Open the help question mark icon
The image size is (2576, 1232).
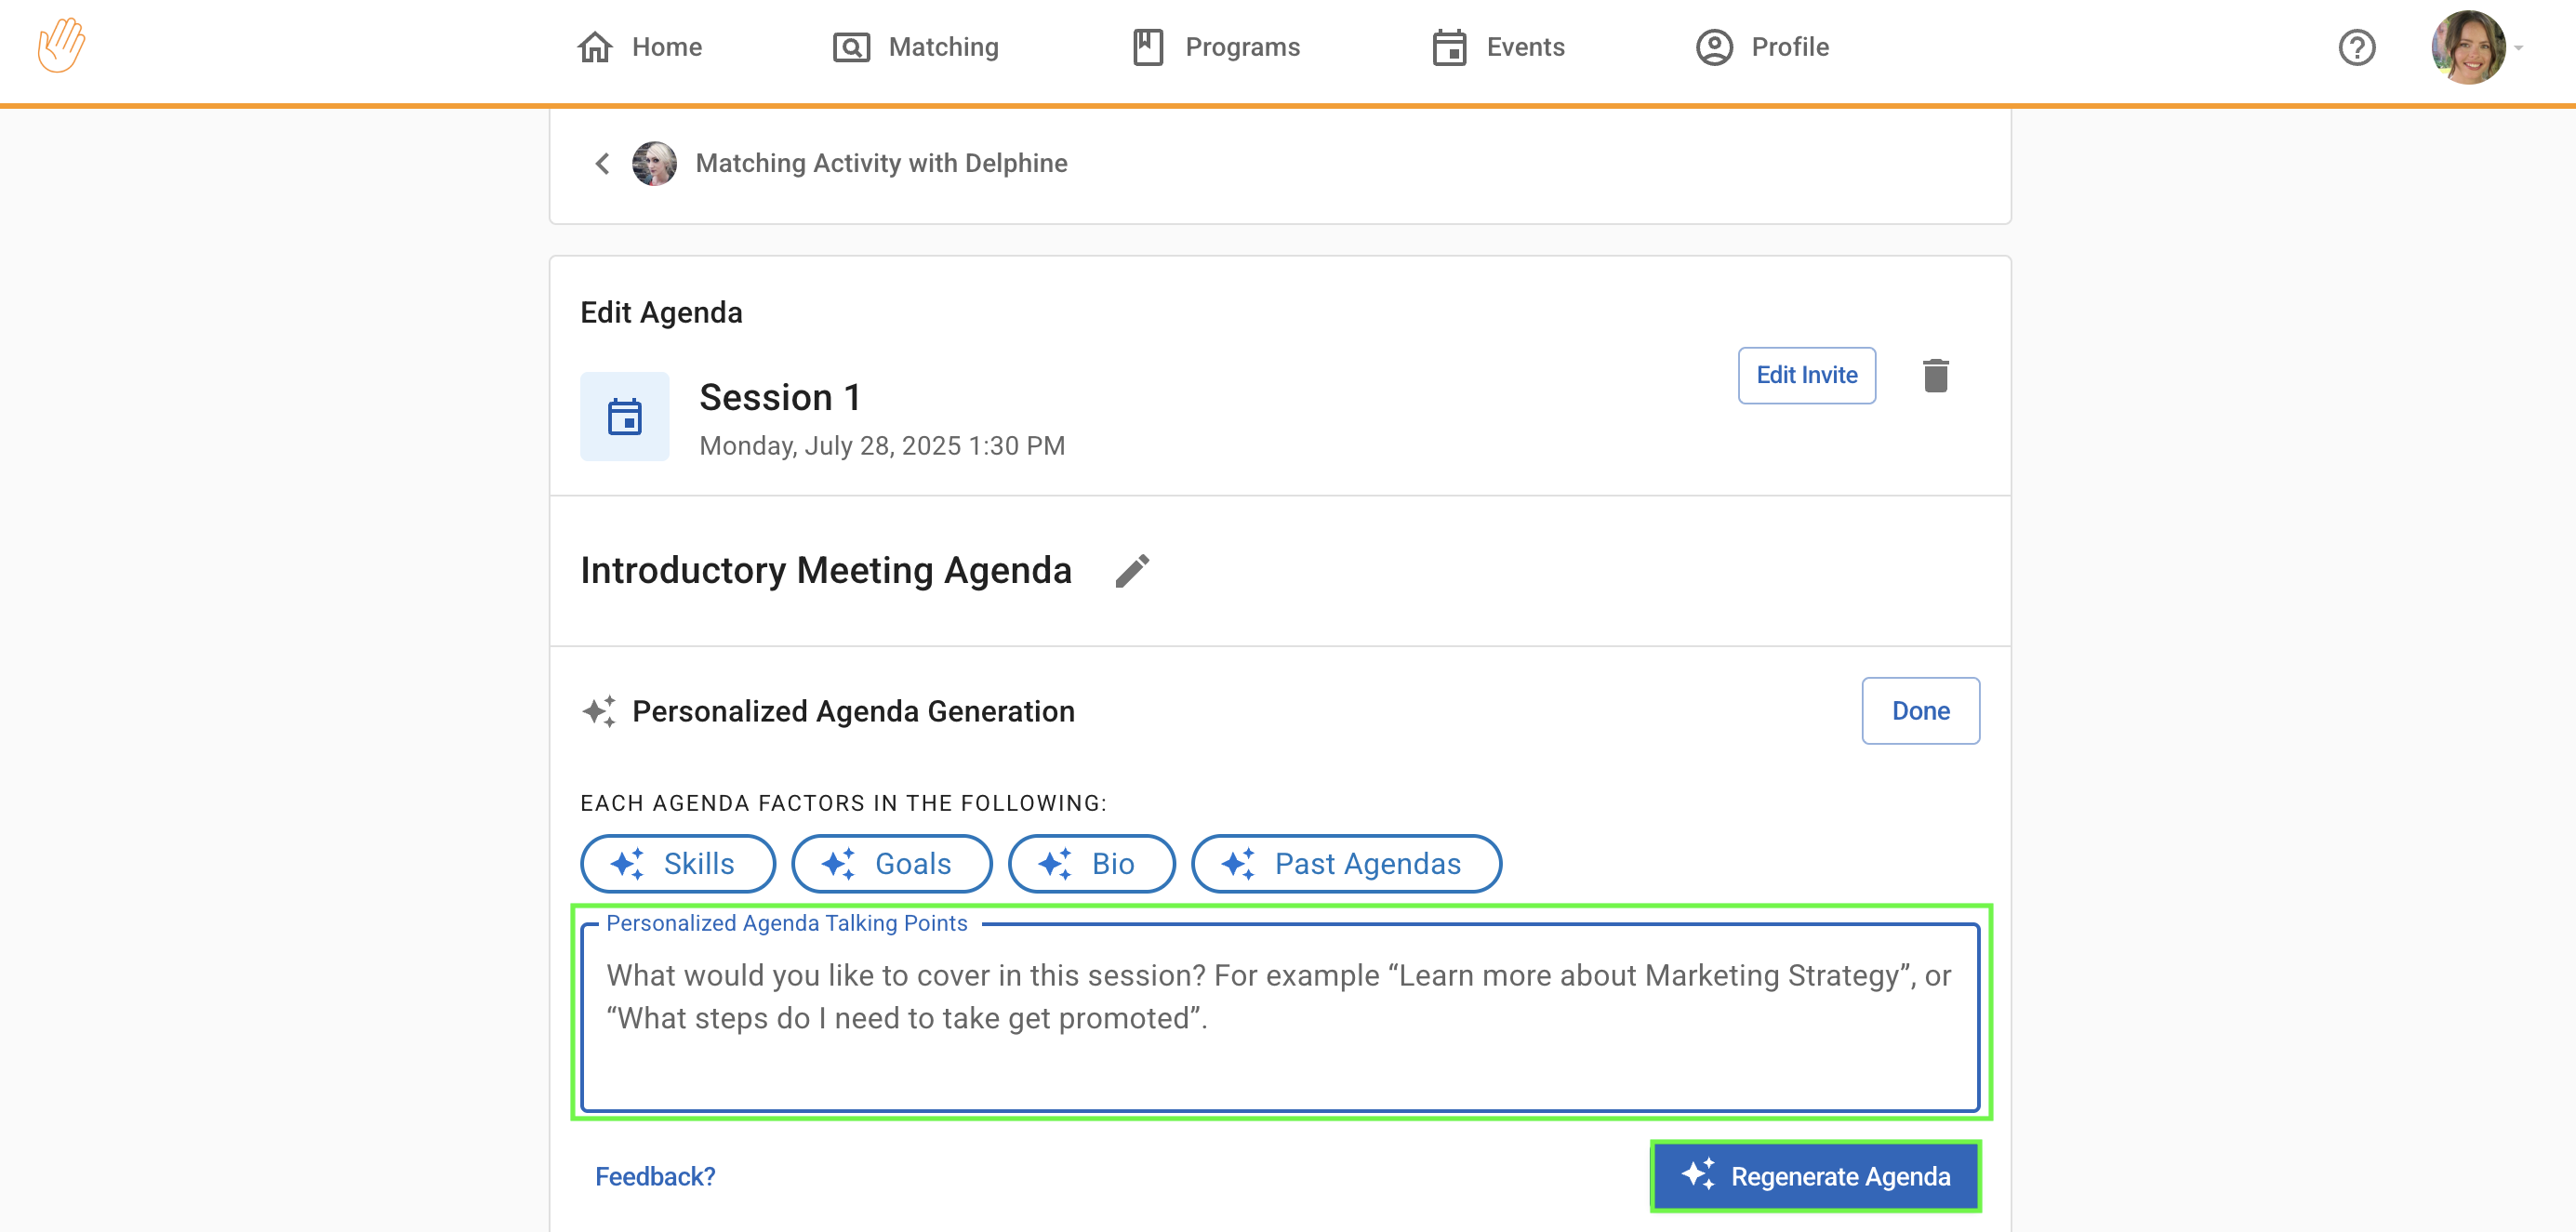point(2356,47)
